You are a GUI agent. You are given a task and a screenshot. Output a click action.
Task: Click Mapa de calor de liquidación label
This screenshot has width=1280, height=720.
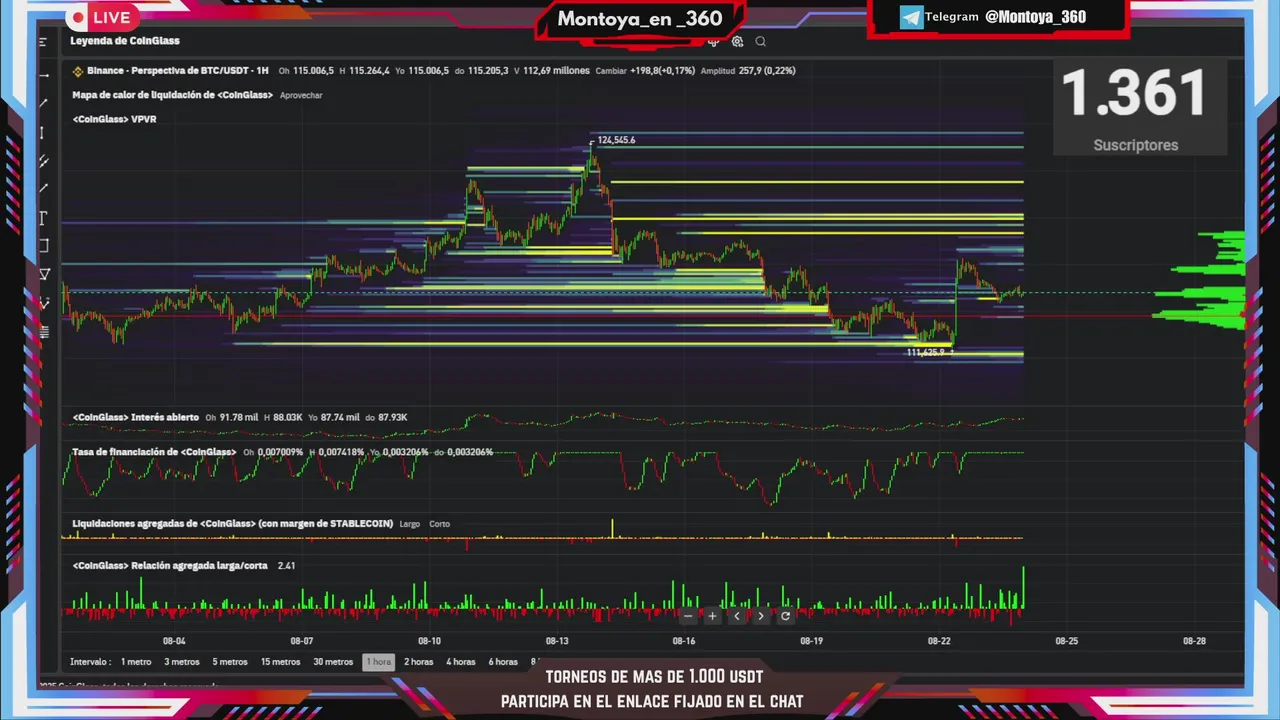point(172,95)
